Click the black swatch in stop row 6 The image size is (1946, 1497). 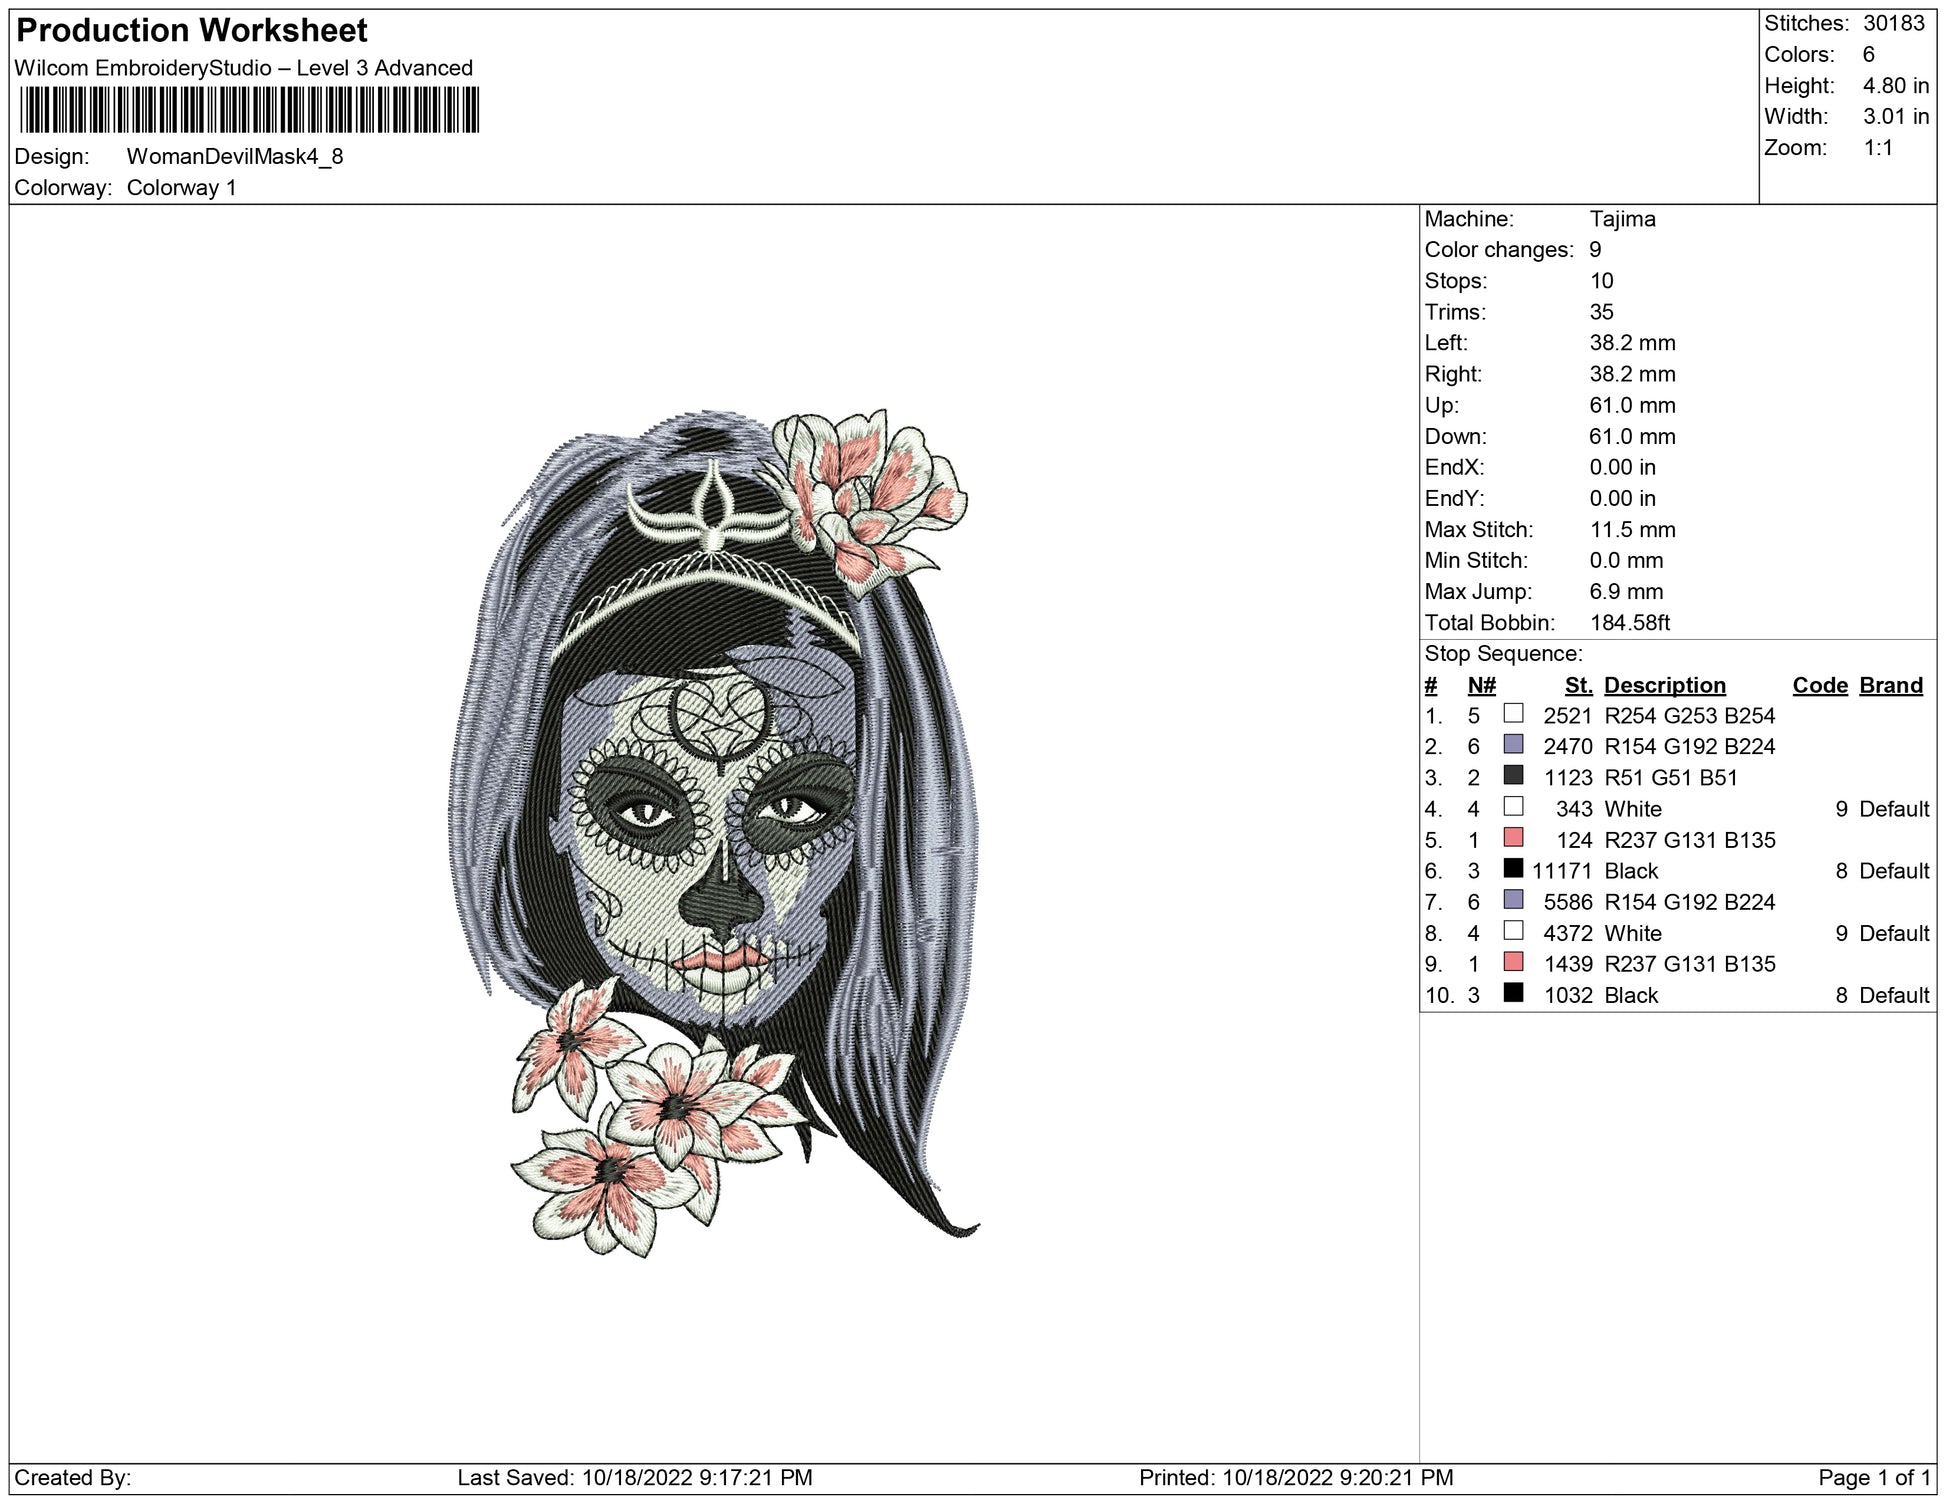(1513, 868)
